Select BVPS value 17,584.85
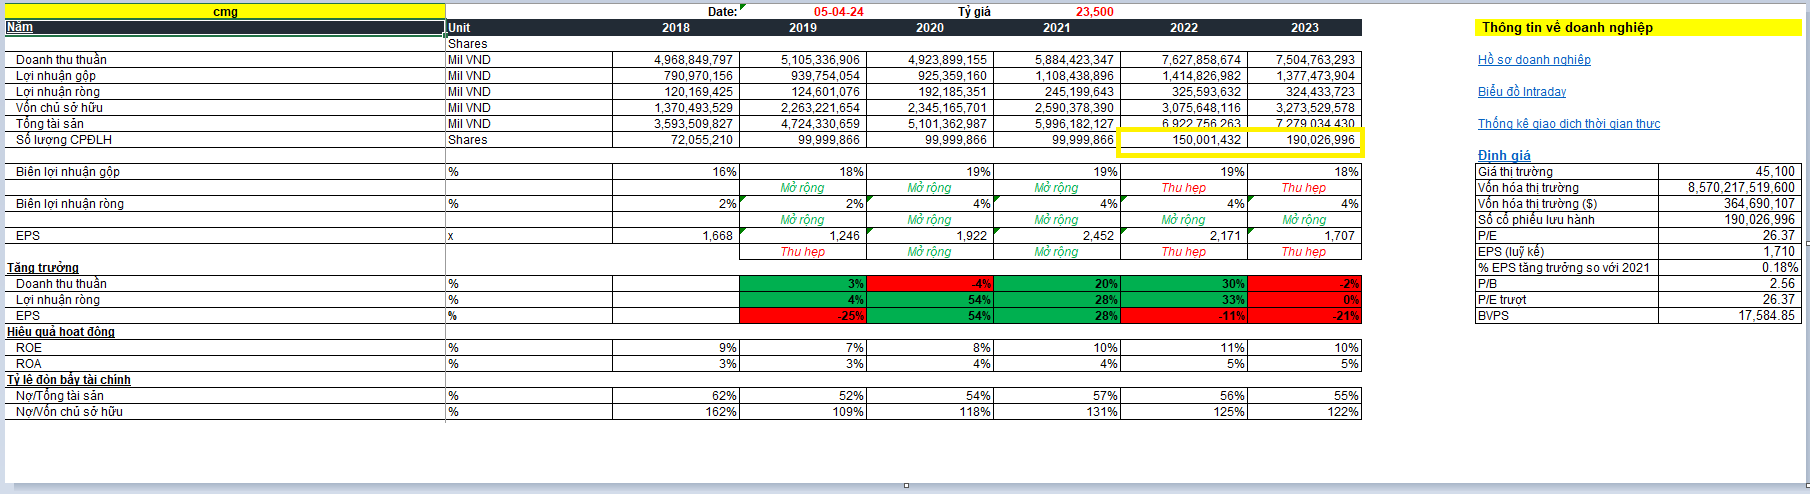The width and height of the screenshot is (1810, 494). tap(1728, 316)
